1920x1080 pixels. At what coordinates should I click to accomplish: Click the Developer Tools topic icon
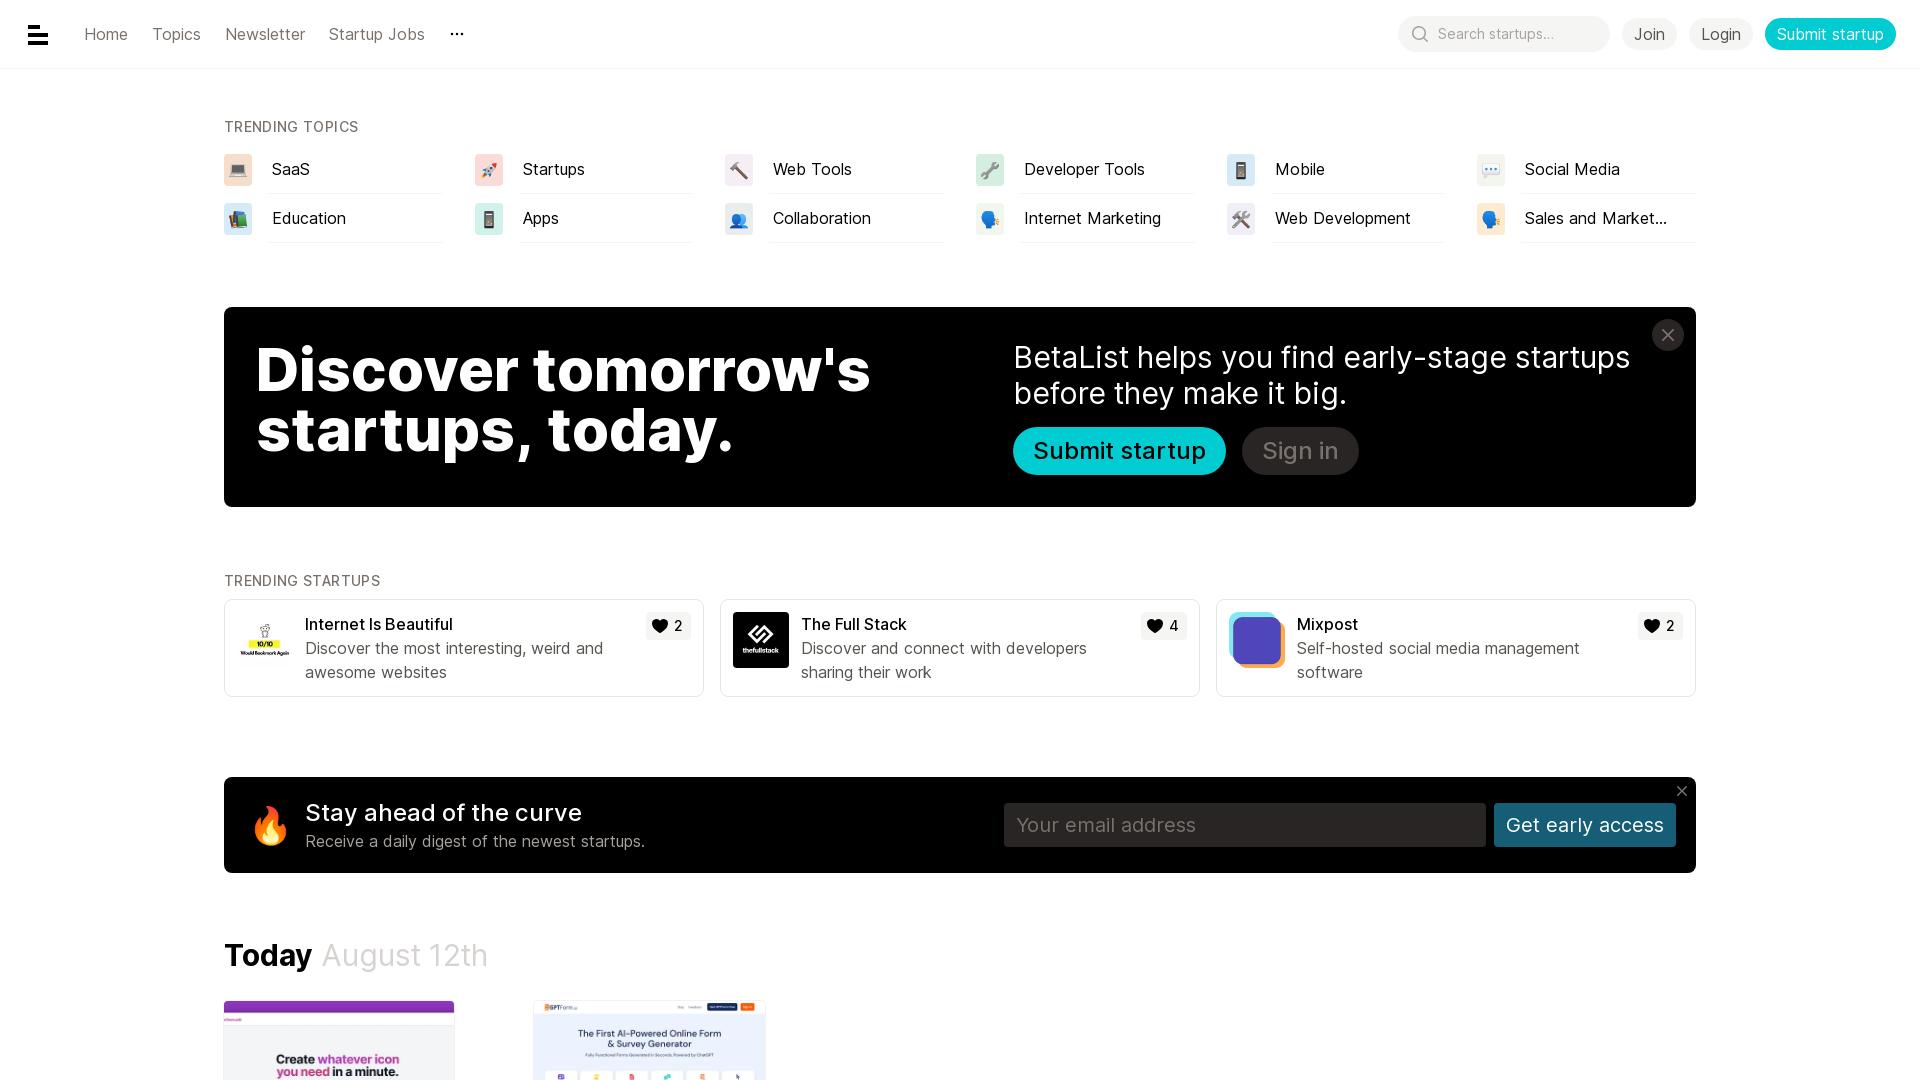point(989,169)
